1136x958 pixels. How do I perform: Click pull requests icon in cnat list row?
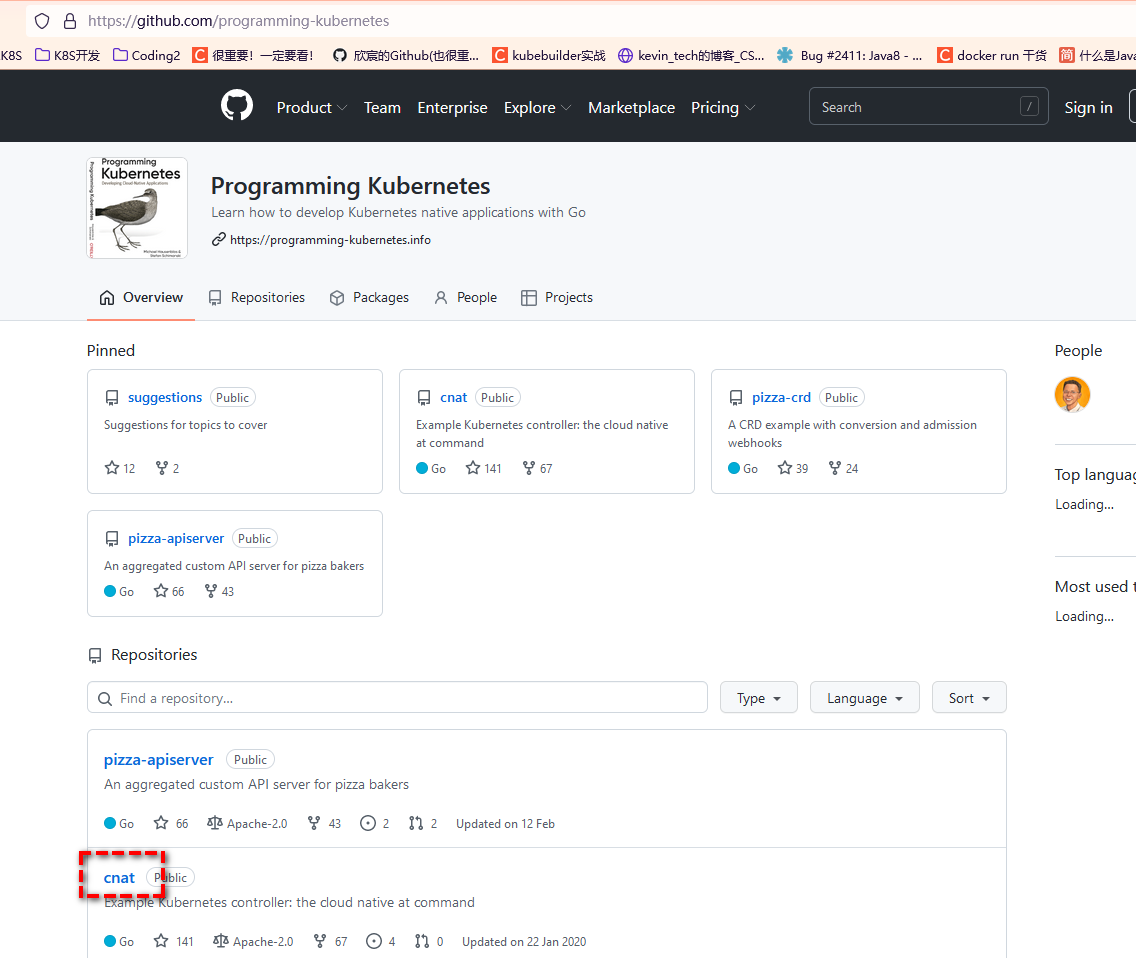pyautogui.click(x=422, y=941)
